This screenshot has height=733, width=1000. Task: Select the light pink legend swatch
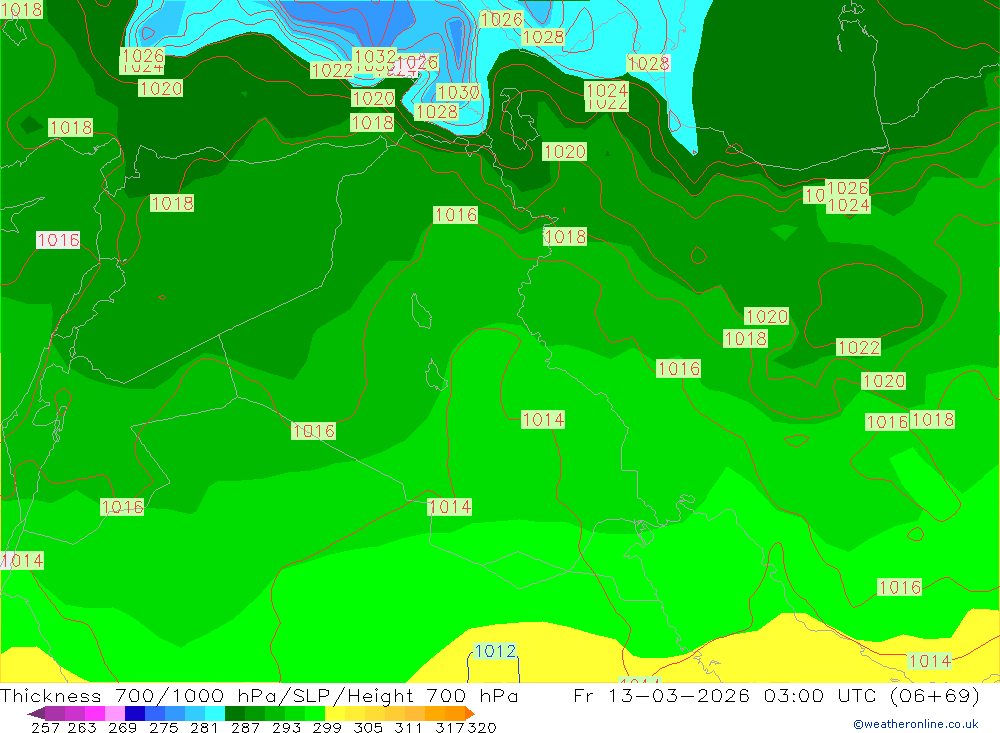tap(115, 713)
